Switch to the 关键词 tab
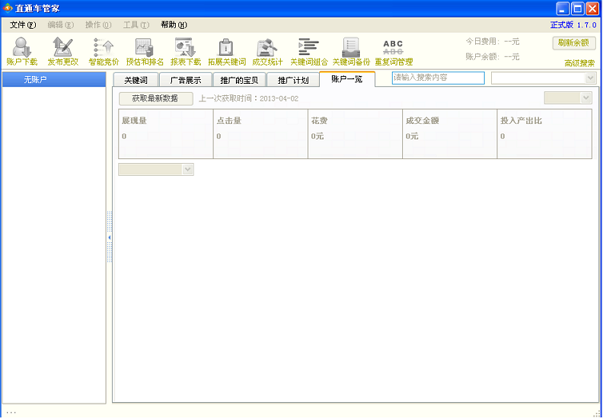603x418 pixels. coord(136,80)
